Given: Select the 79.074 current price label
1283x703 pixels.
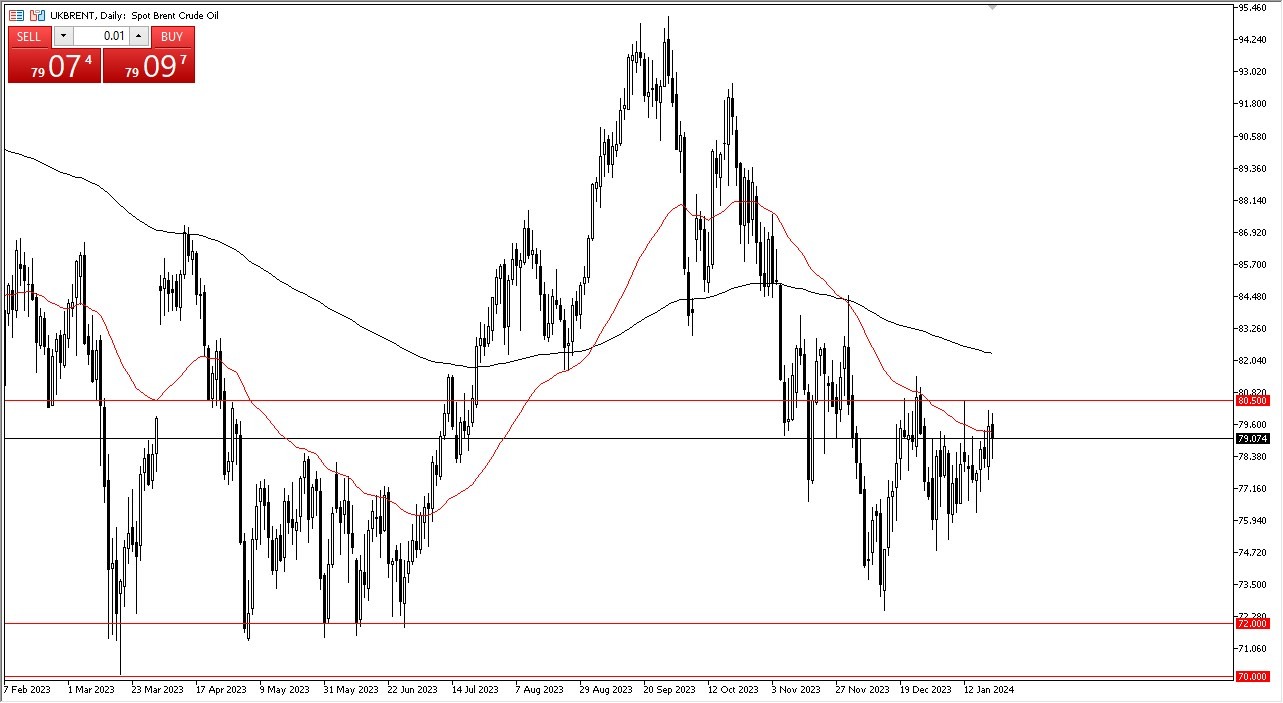Looking at the screenshot, I should coord(1252,438).
